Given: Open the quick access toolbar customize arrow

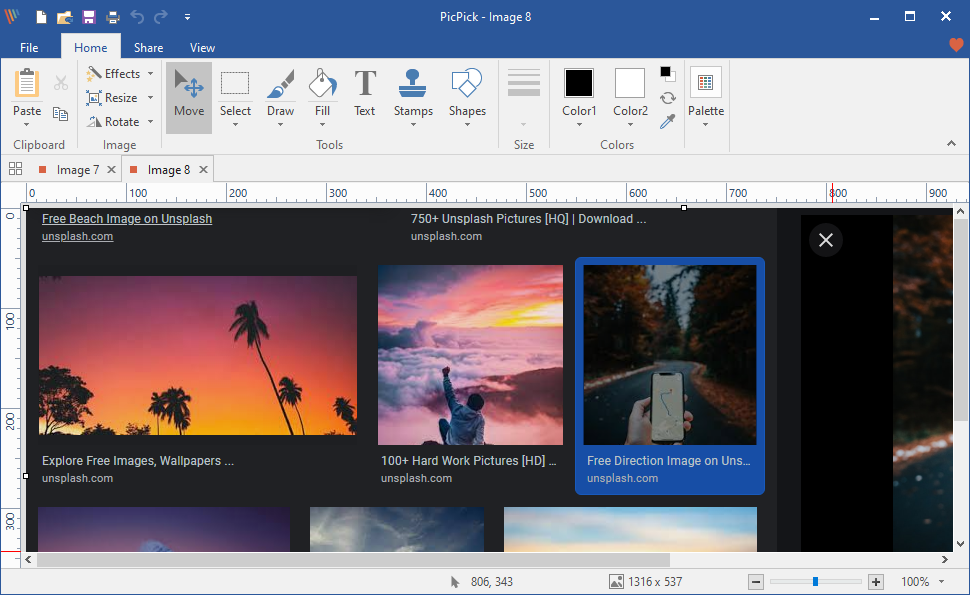Looking at the screenshot, I should pyautogui.click(x=187, y=17).
